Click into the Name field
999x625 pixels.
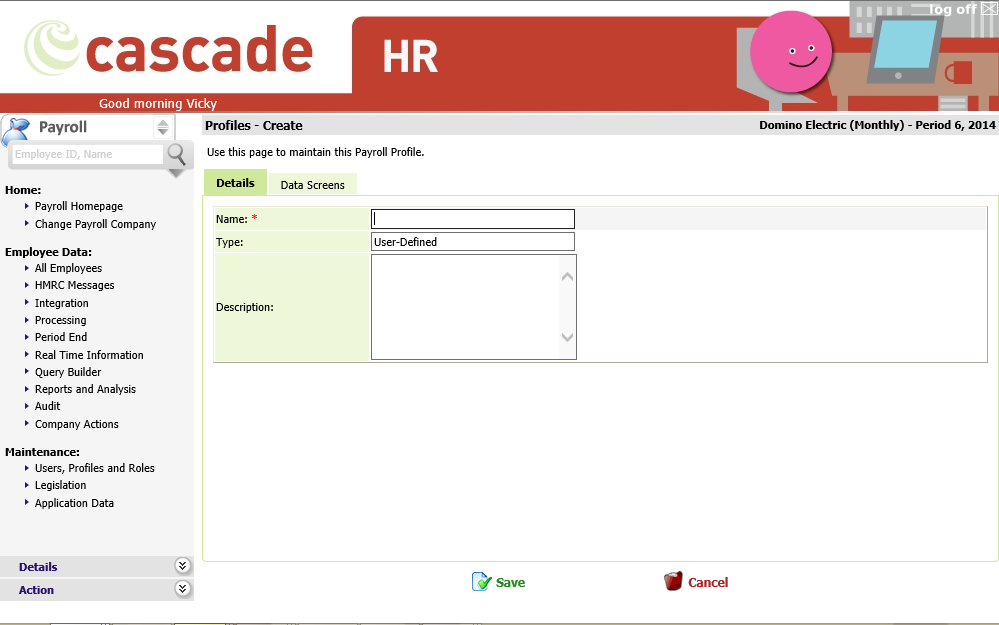(x=473, y=219)
